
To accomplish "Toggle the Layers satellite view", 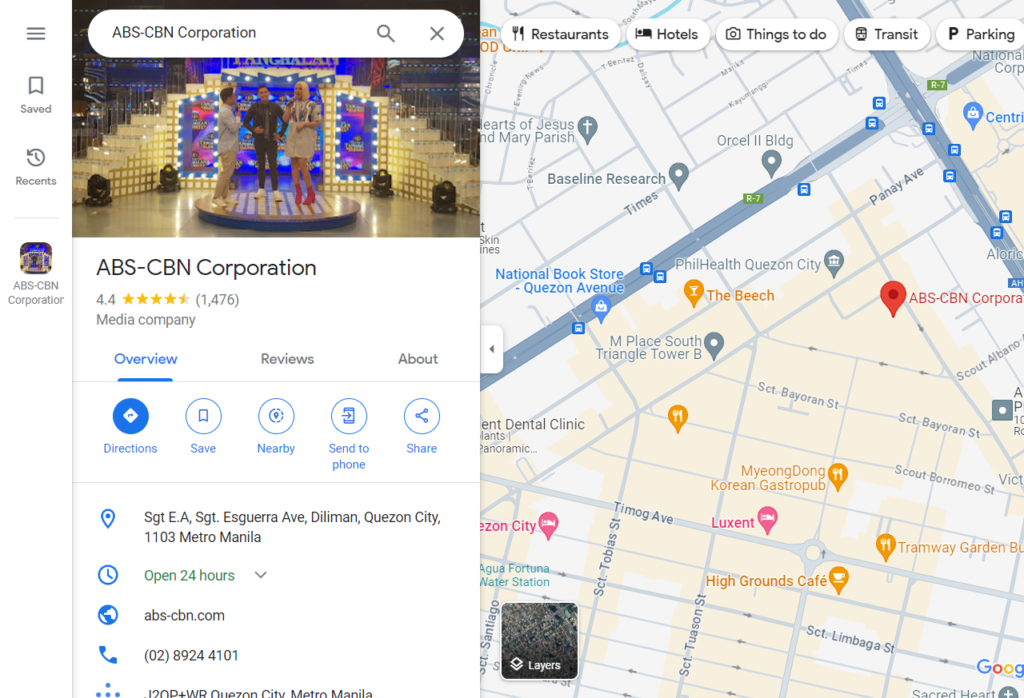I will 539,640.
